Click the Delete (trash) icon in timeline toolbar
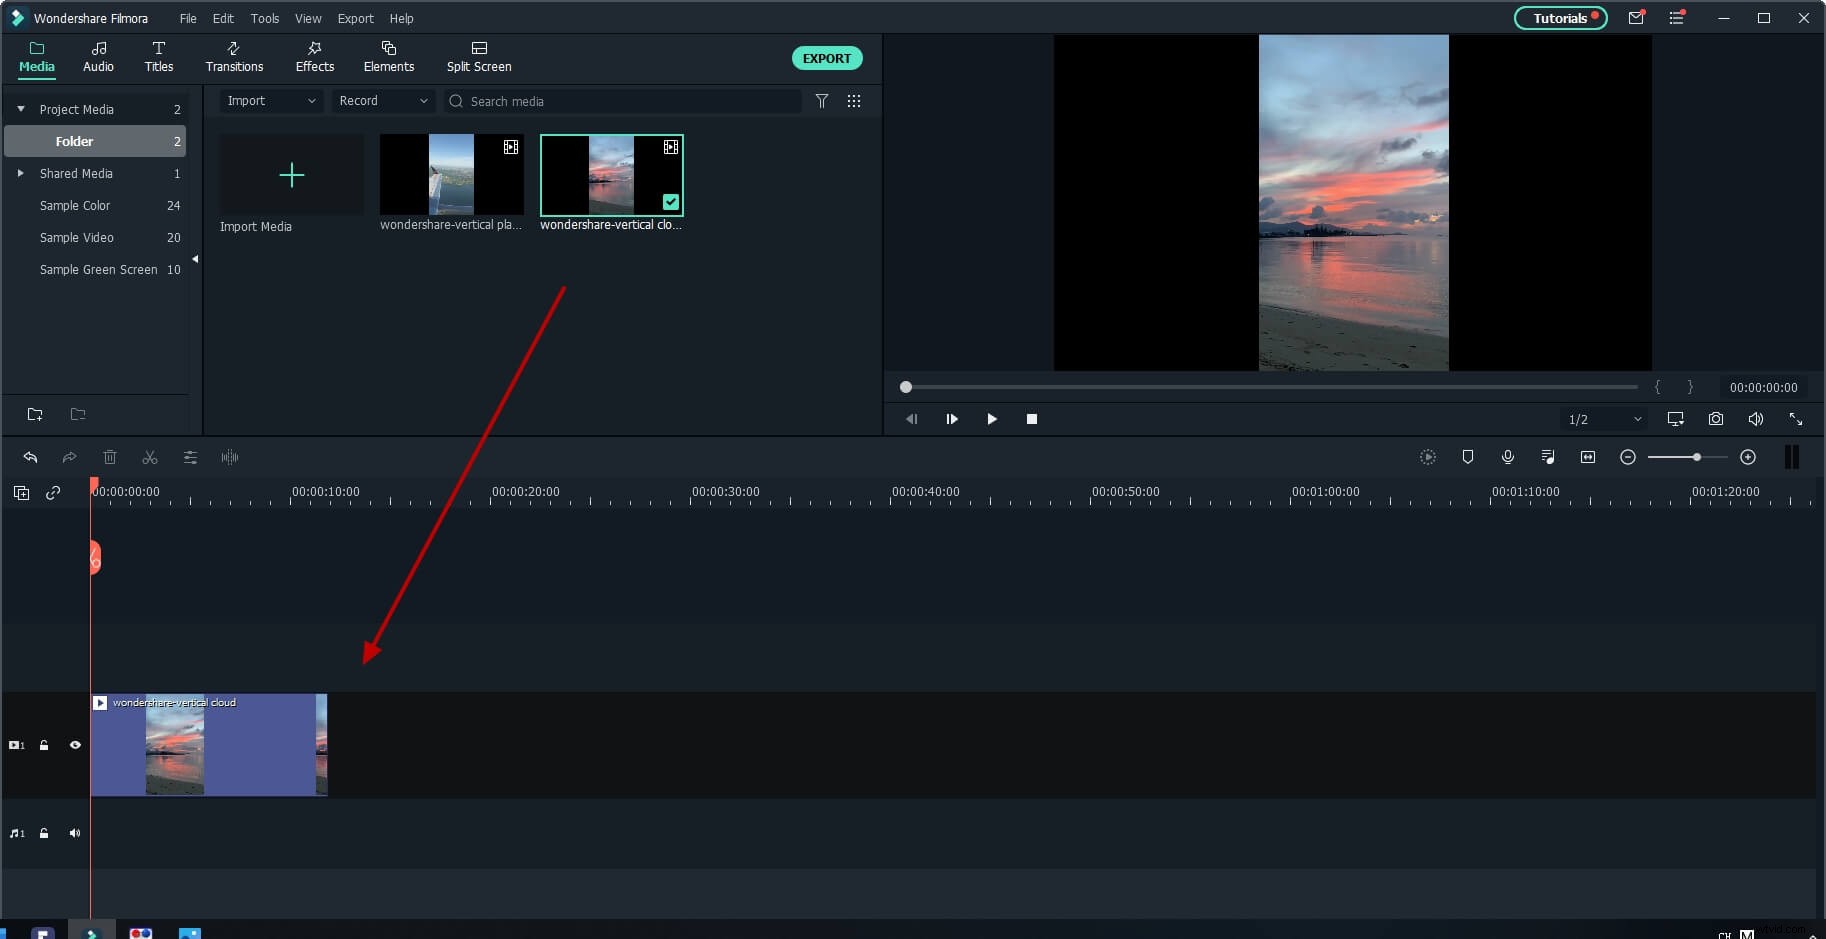The height and width of the screenshot is (939, 1826). pyautogui.click(x=110, y=457)
